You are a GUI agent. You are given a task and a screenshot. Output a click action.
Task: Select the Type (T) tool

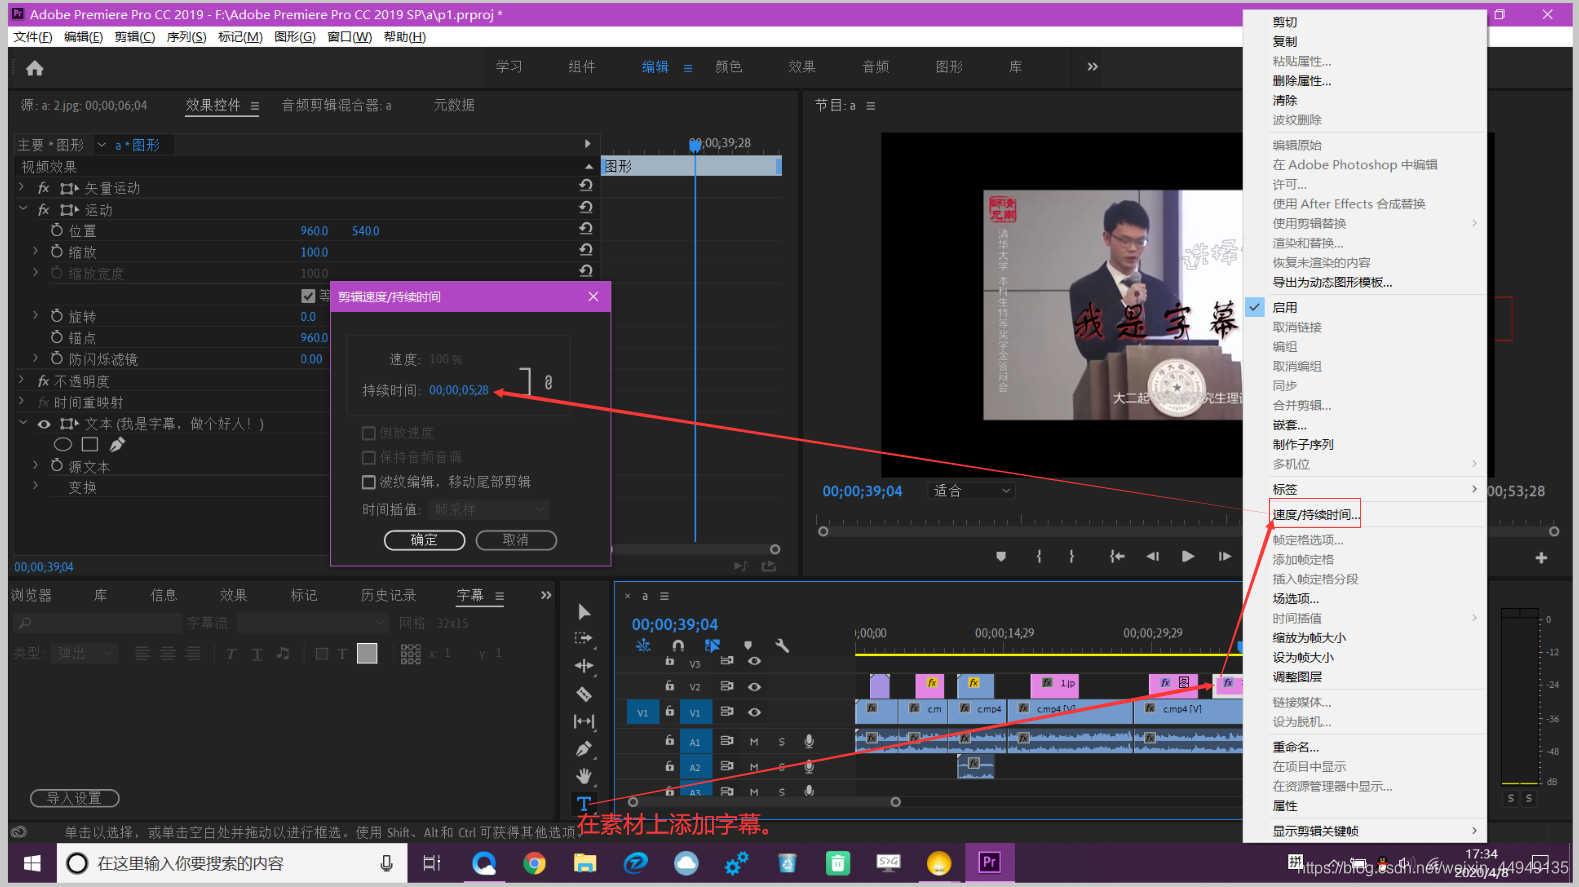point(584,803)
